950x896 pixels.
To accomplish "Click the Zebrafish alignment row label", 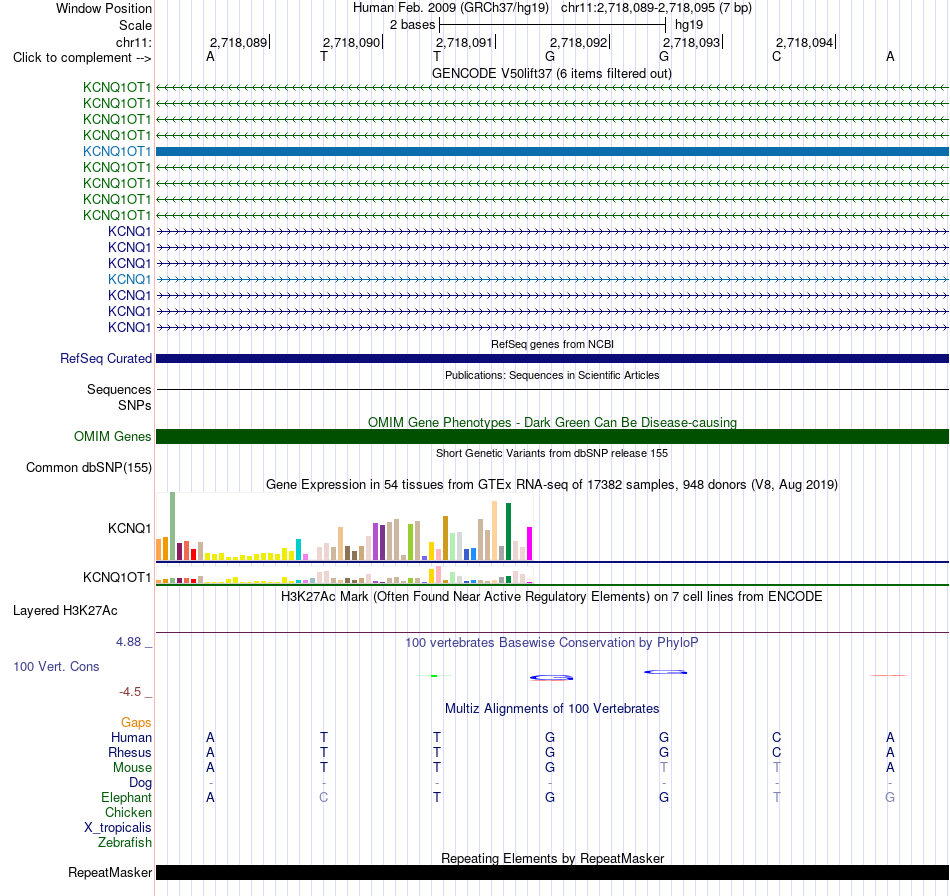I will [125, 843].
